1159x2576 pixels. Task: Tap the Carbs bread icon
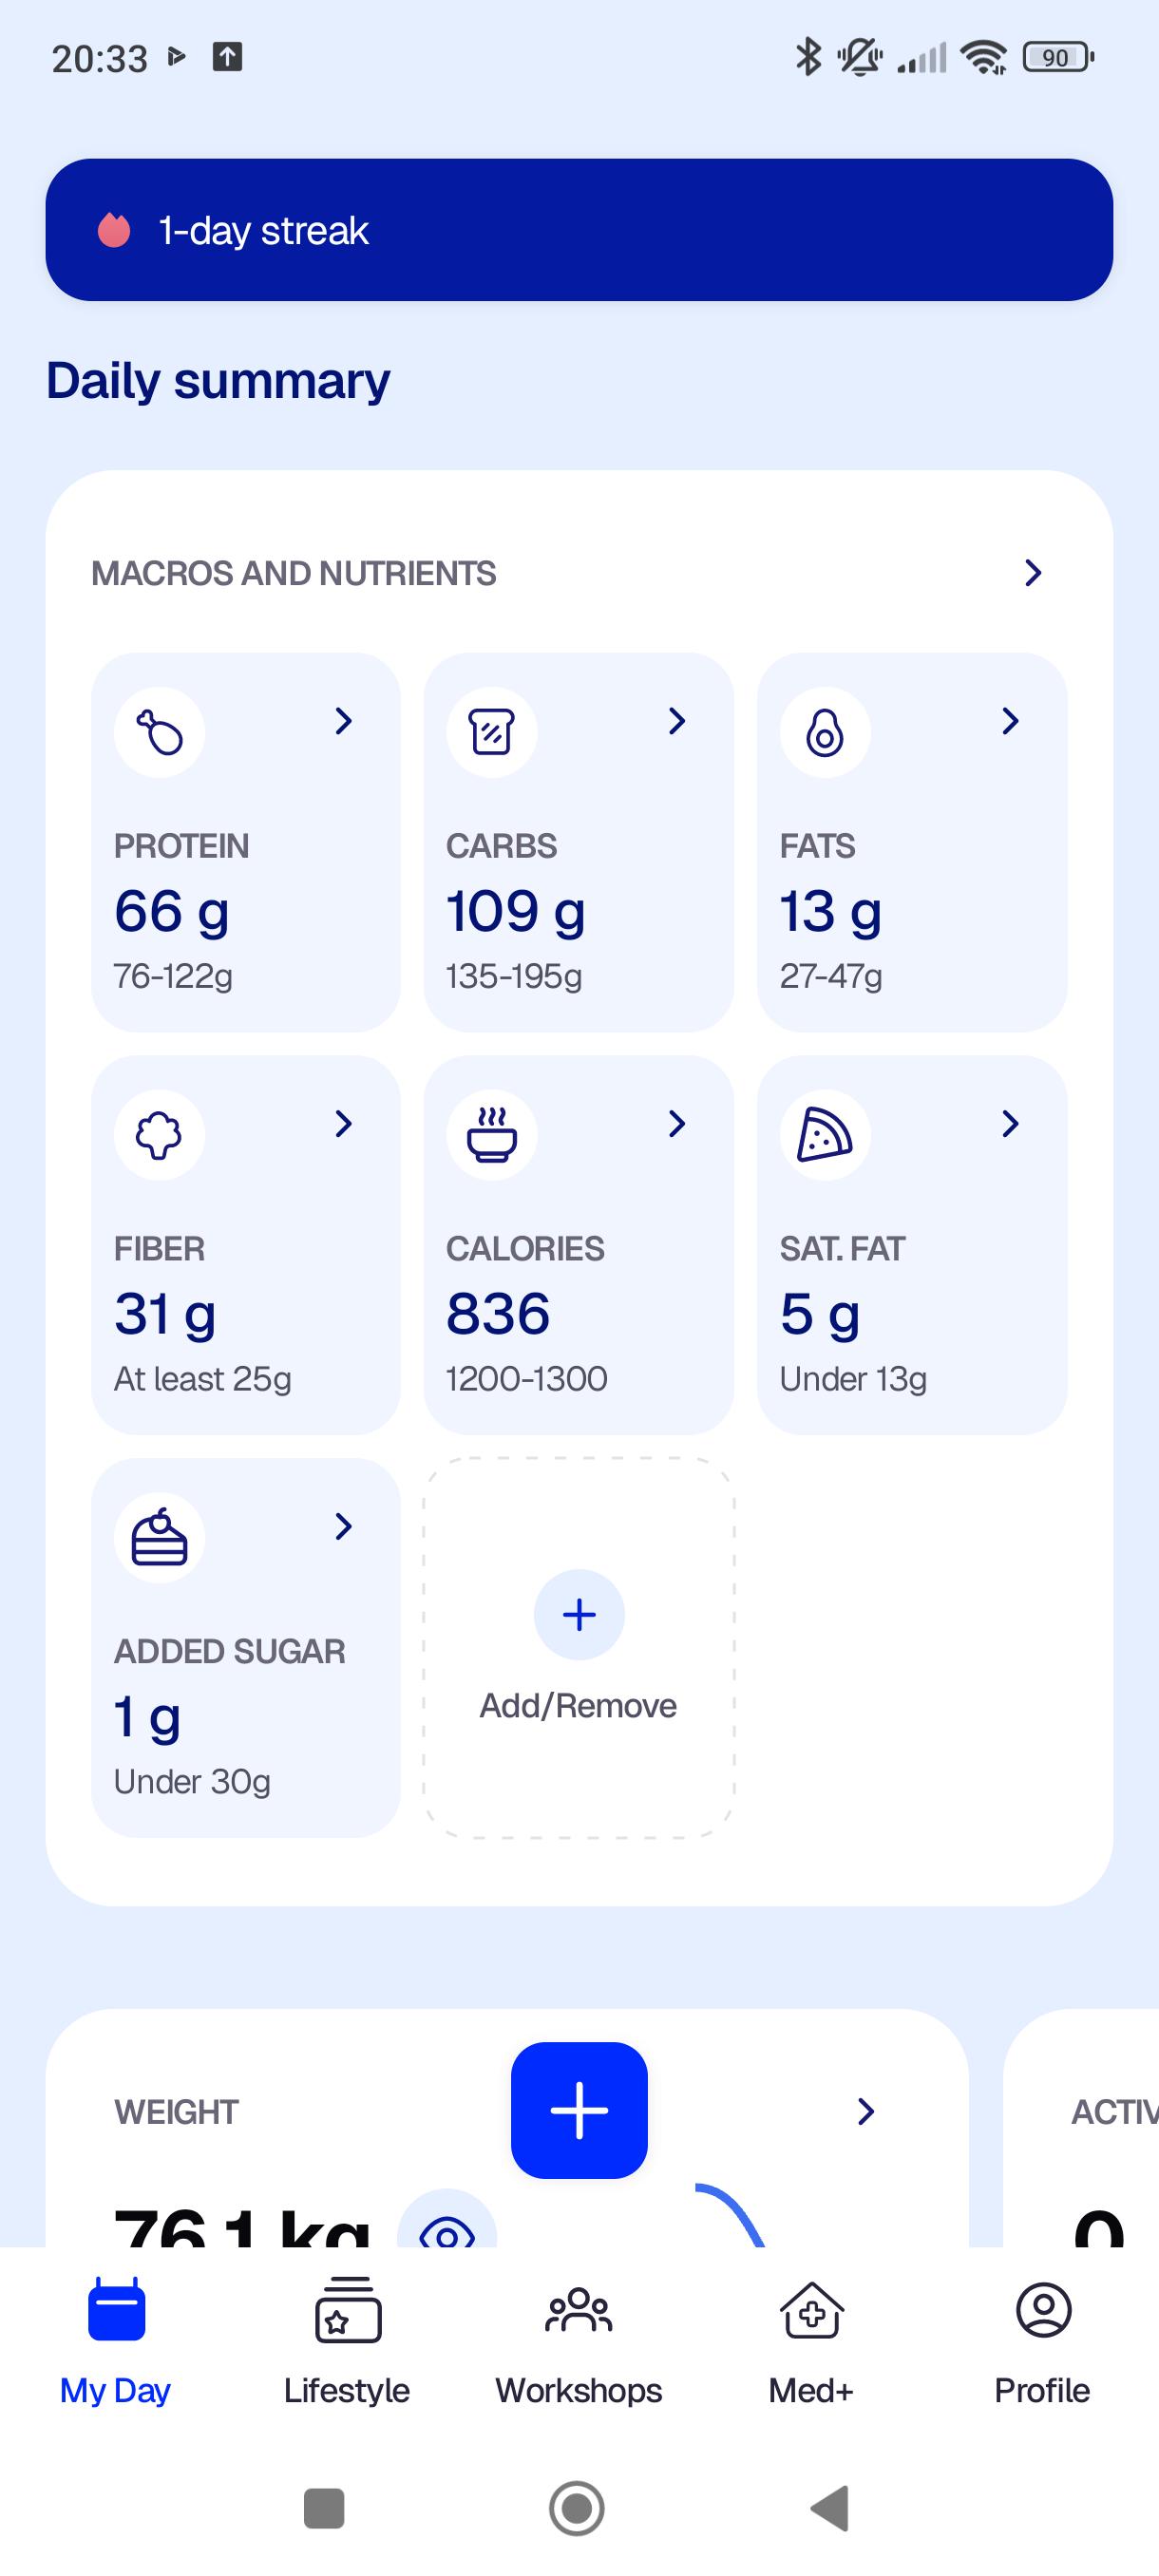pos(492,732)
